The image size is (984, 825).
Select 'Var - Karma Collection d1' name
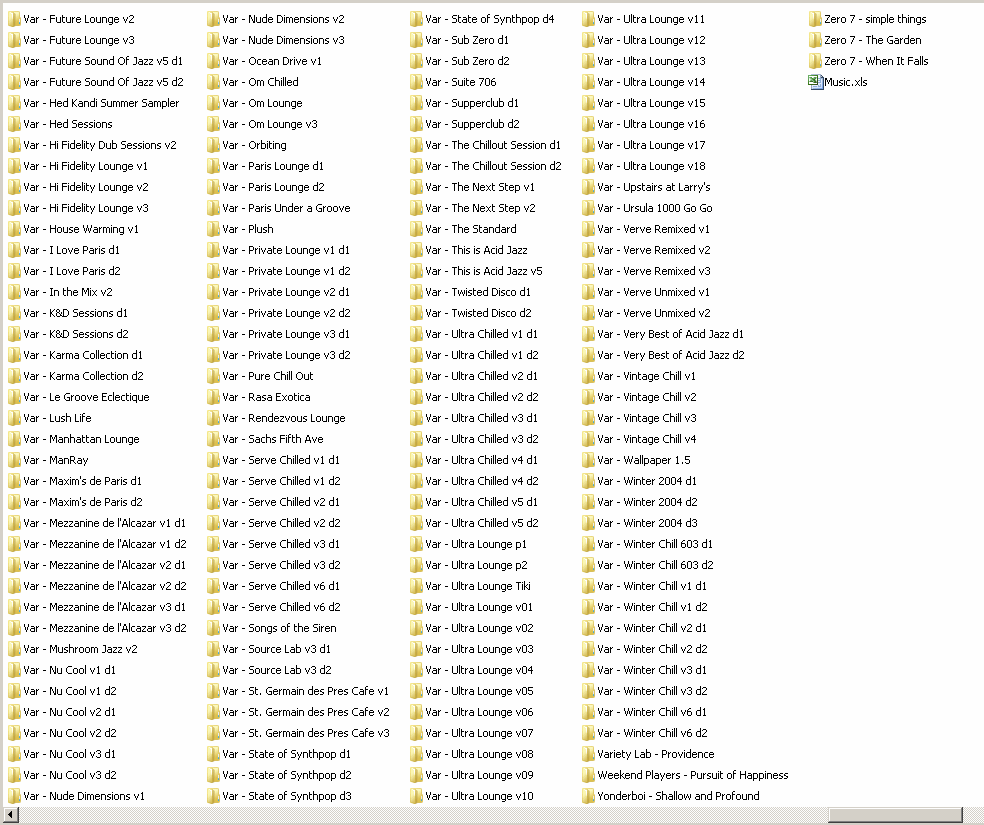(x=83, y=355)
